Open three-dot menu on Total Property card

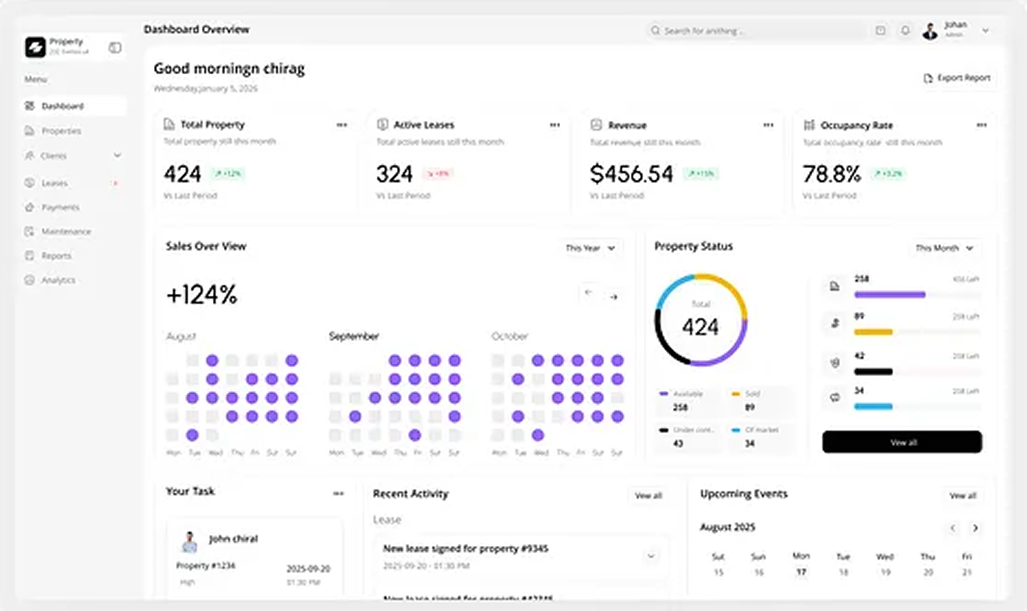pos(342,125)
